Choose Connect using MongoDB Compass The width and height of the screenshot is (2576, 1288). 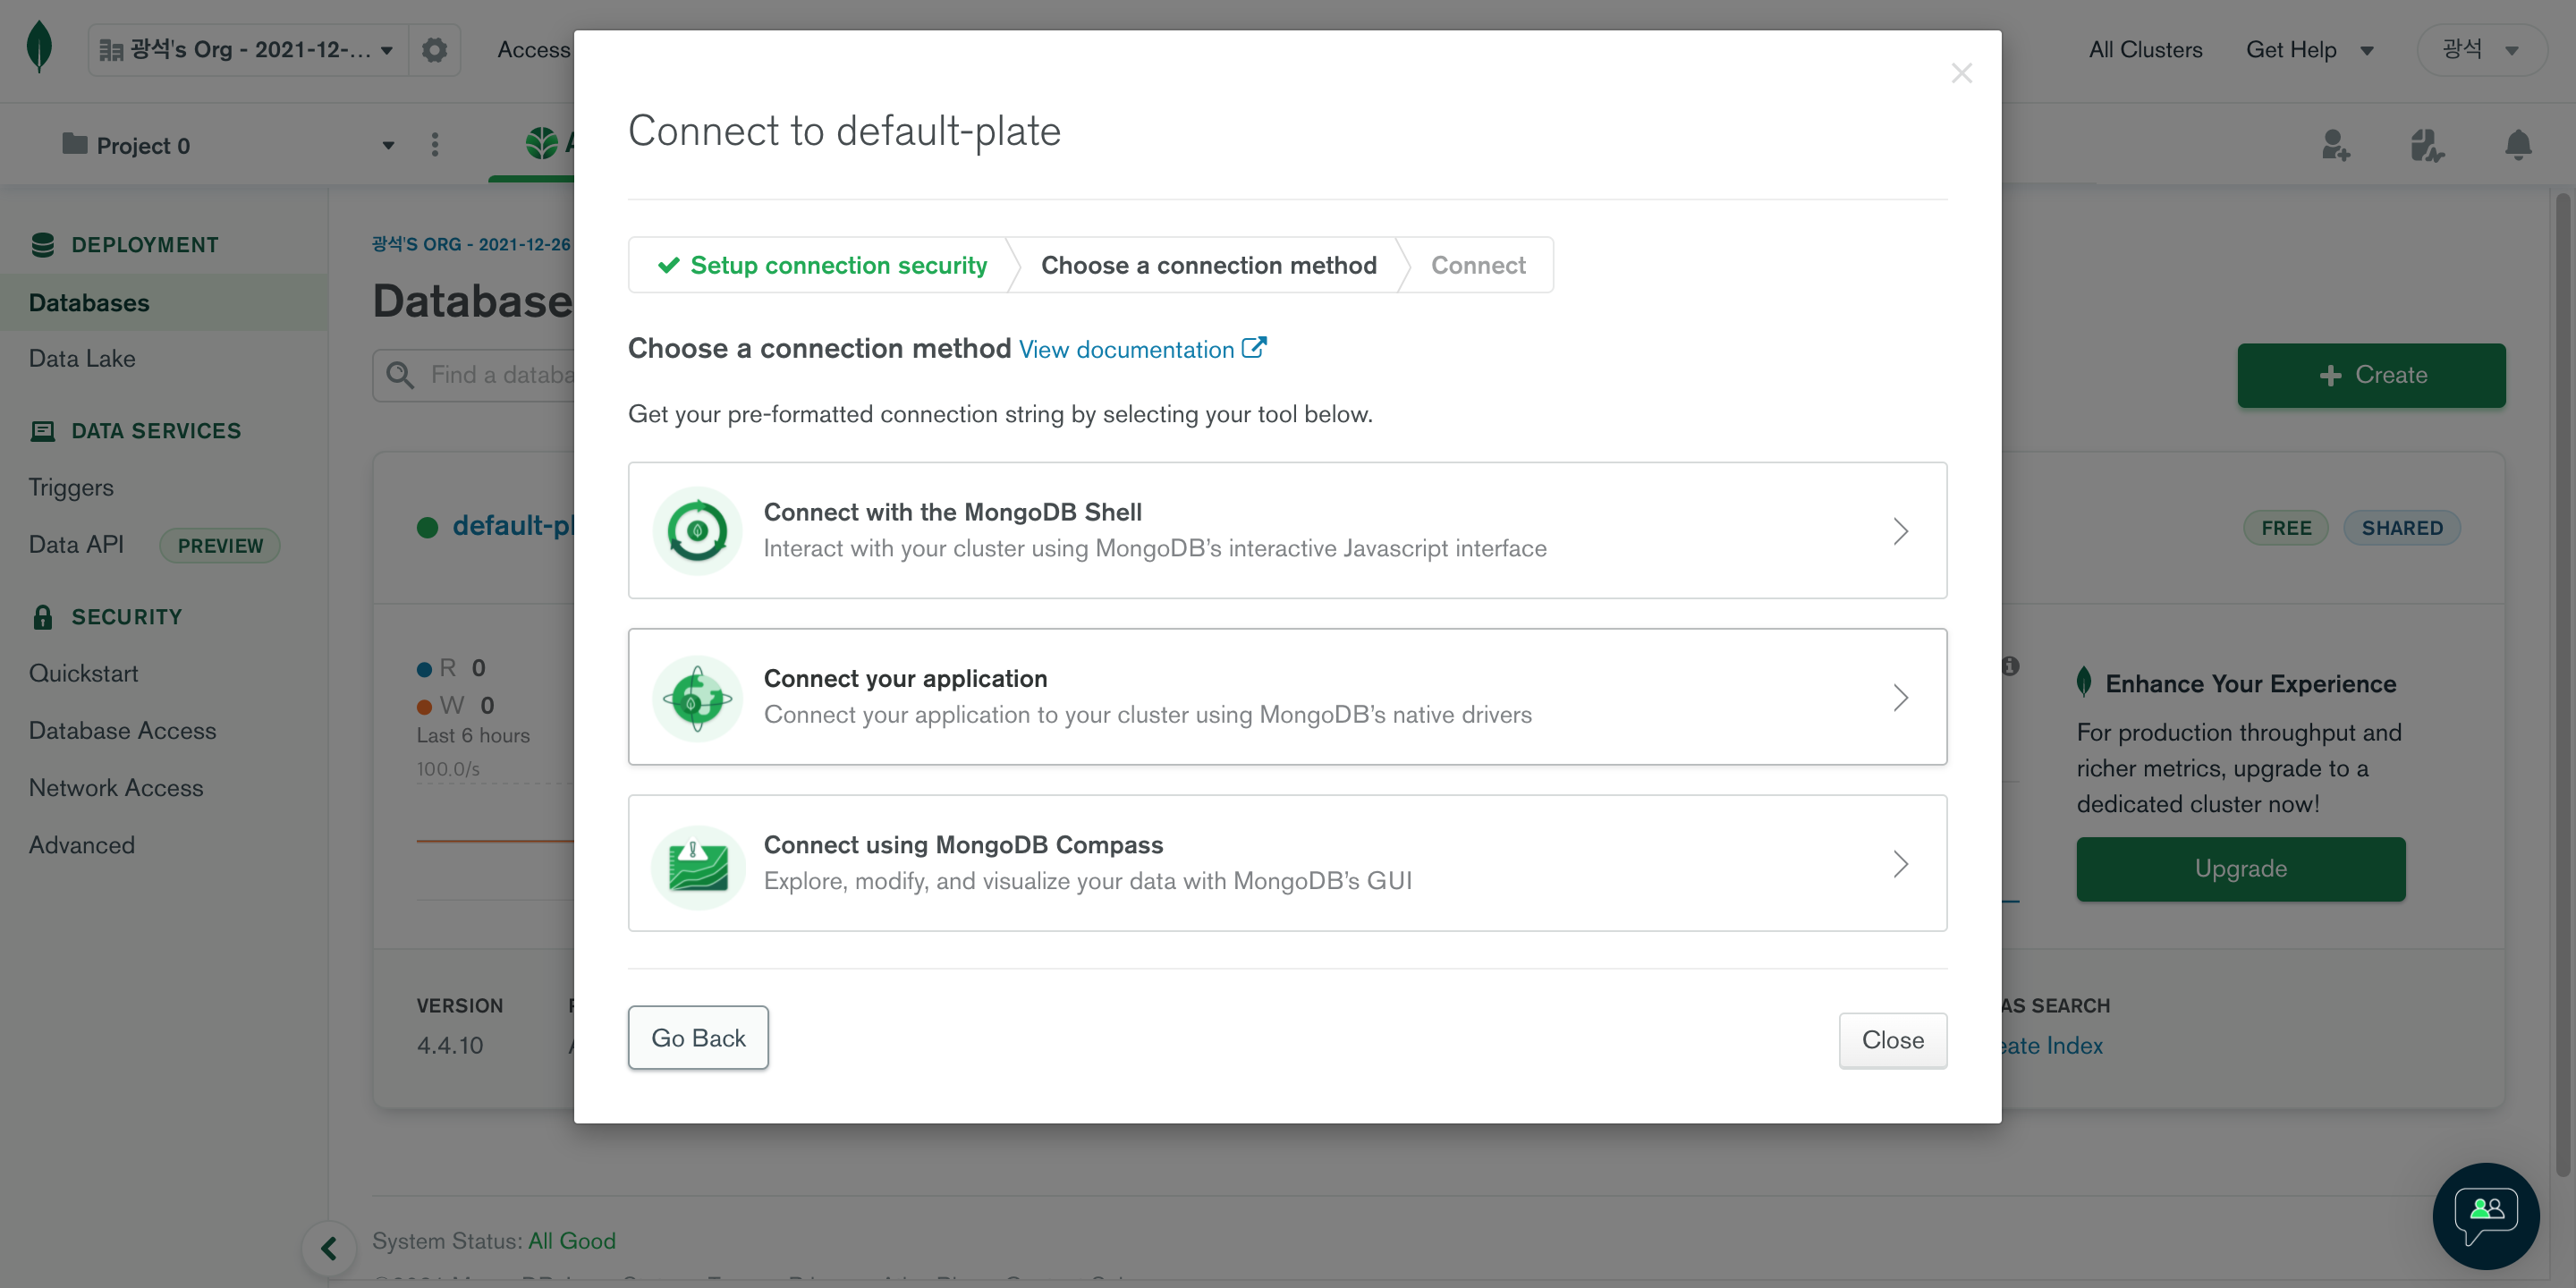click(x=1287, y=863)
